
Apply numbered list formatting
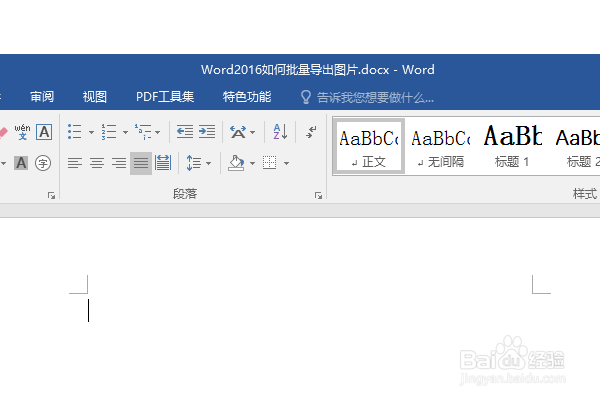click(x=109, y=132)
